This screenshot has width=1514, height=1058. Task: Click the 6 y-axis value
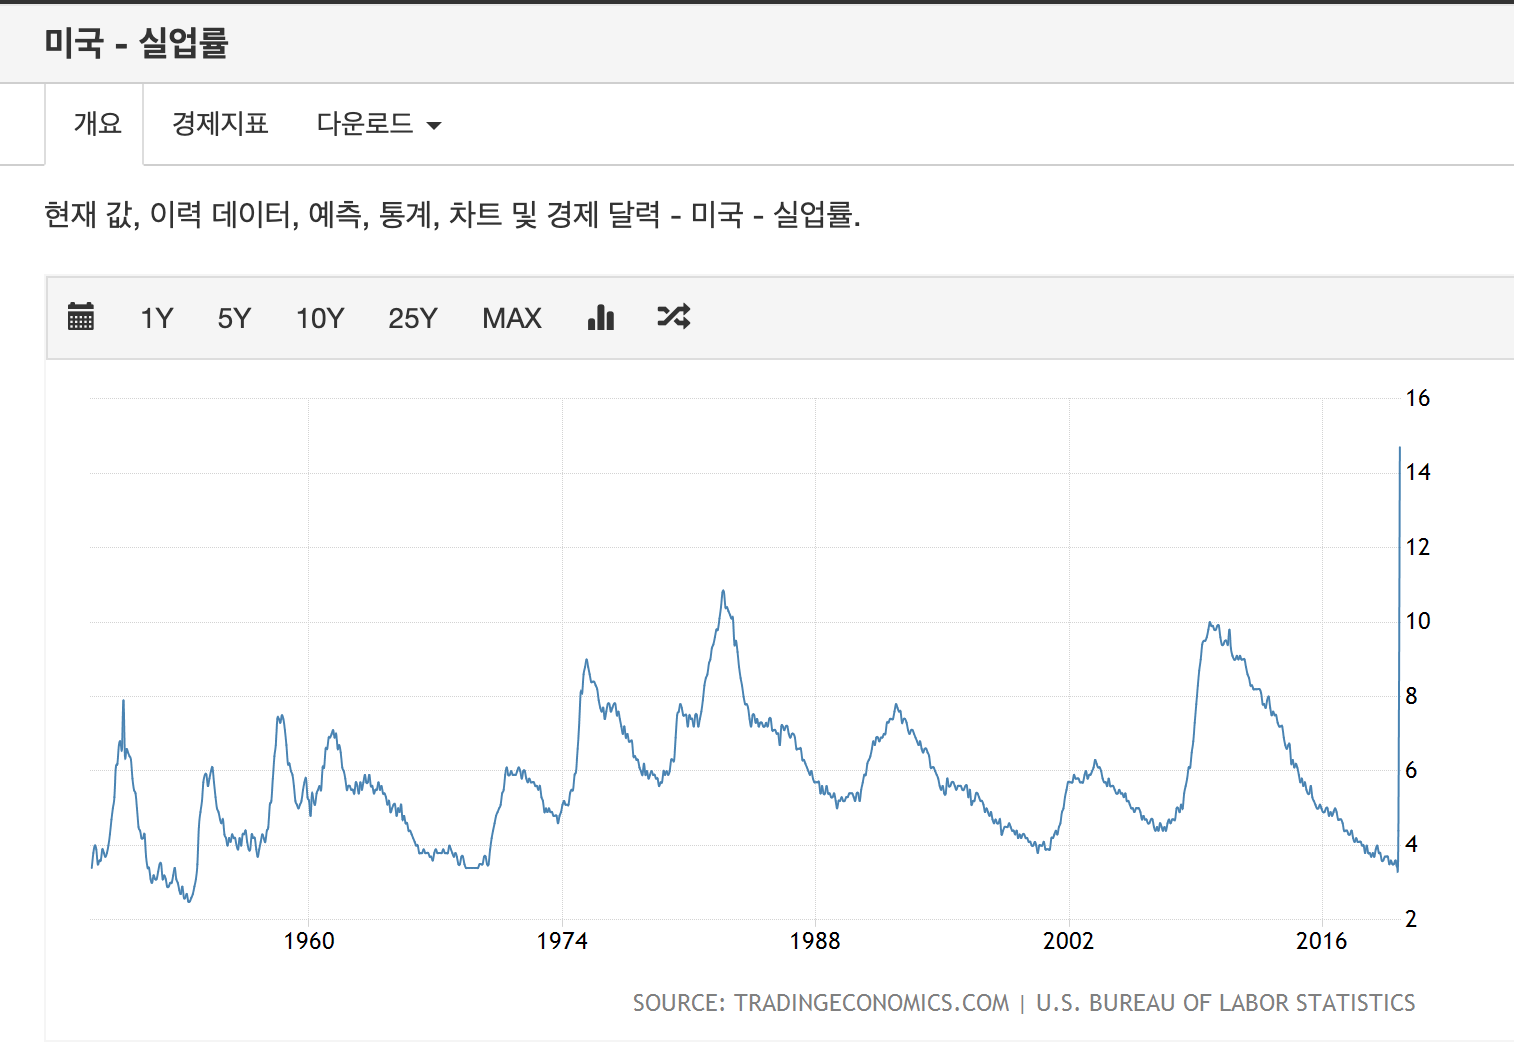[x=1411, y=770]
